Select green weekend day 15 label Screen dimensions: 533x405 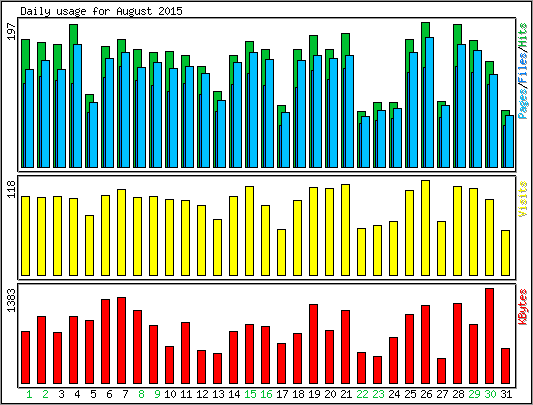pos(250,394)
